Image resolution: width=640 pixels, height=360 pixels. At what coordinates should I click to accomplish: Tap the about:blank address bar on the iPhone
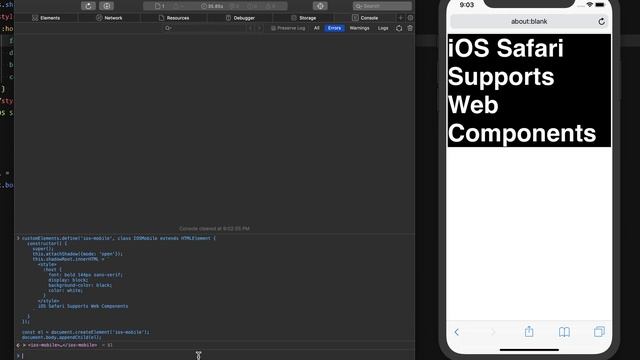click(x=529, y=21)
